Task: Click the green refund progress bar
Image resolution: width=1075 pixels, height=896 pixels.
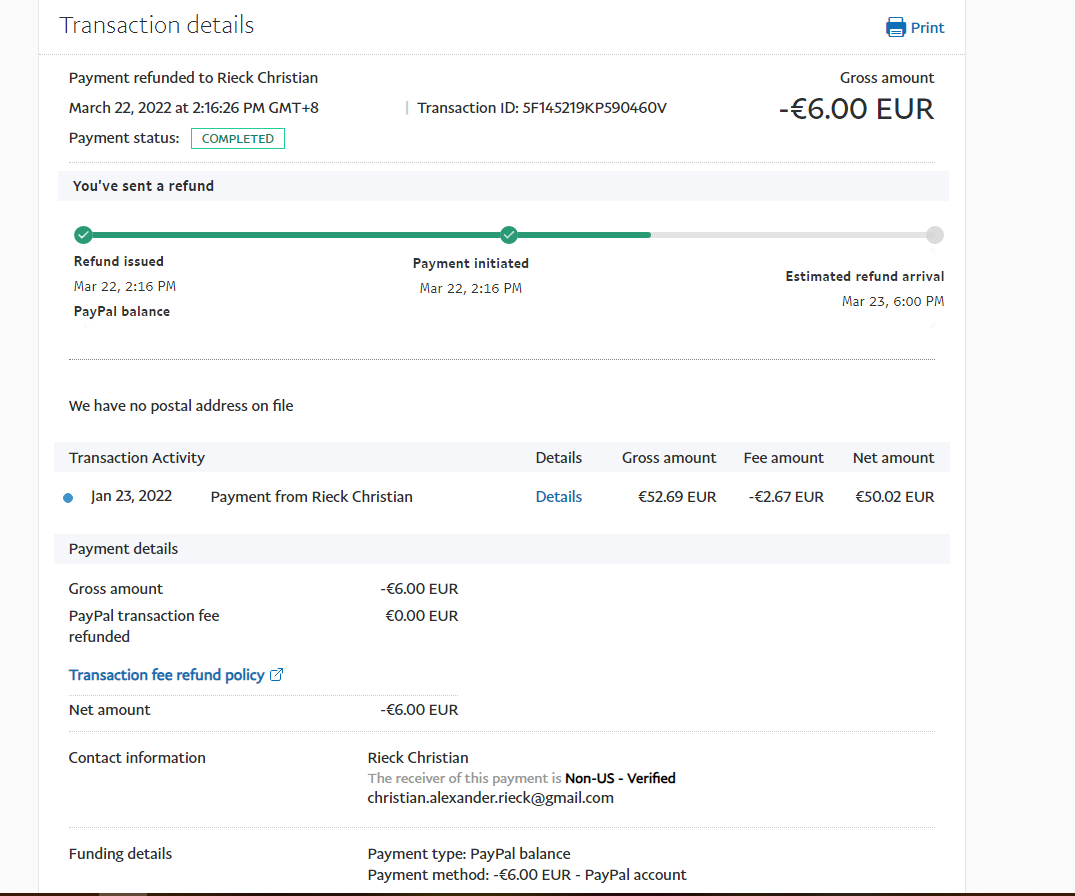Action: [x=300, y=235]
